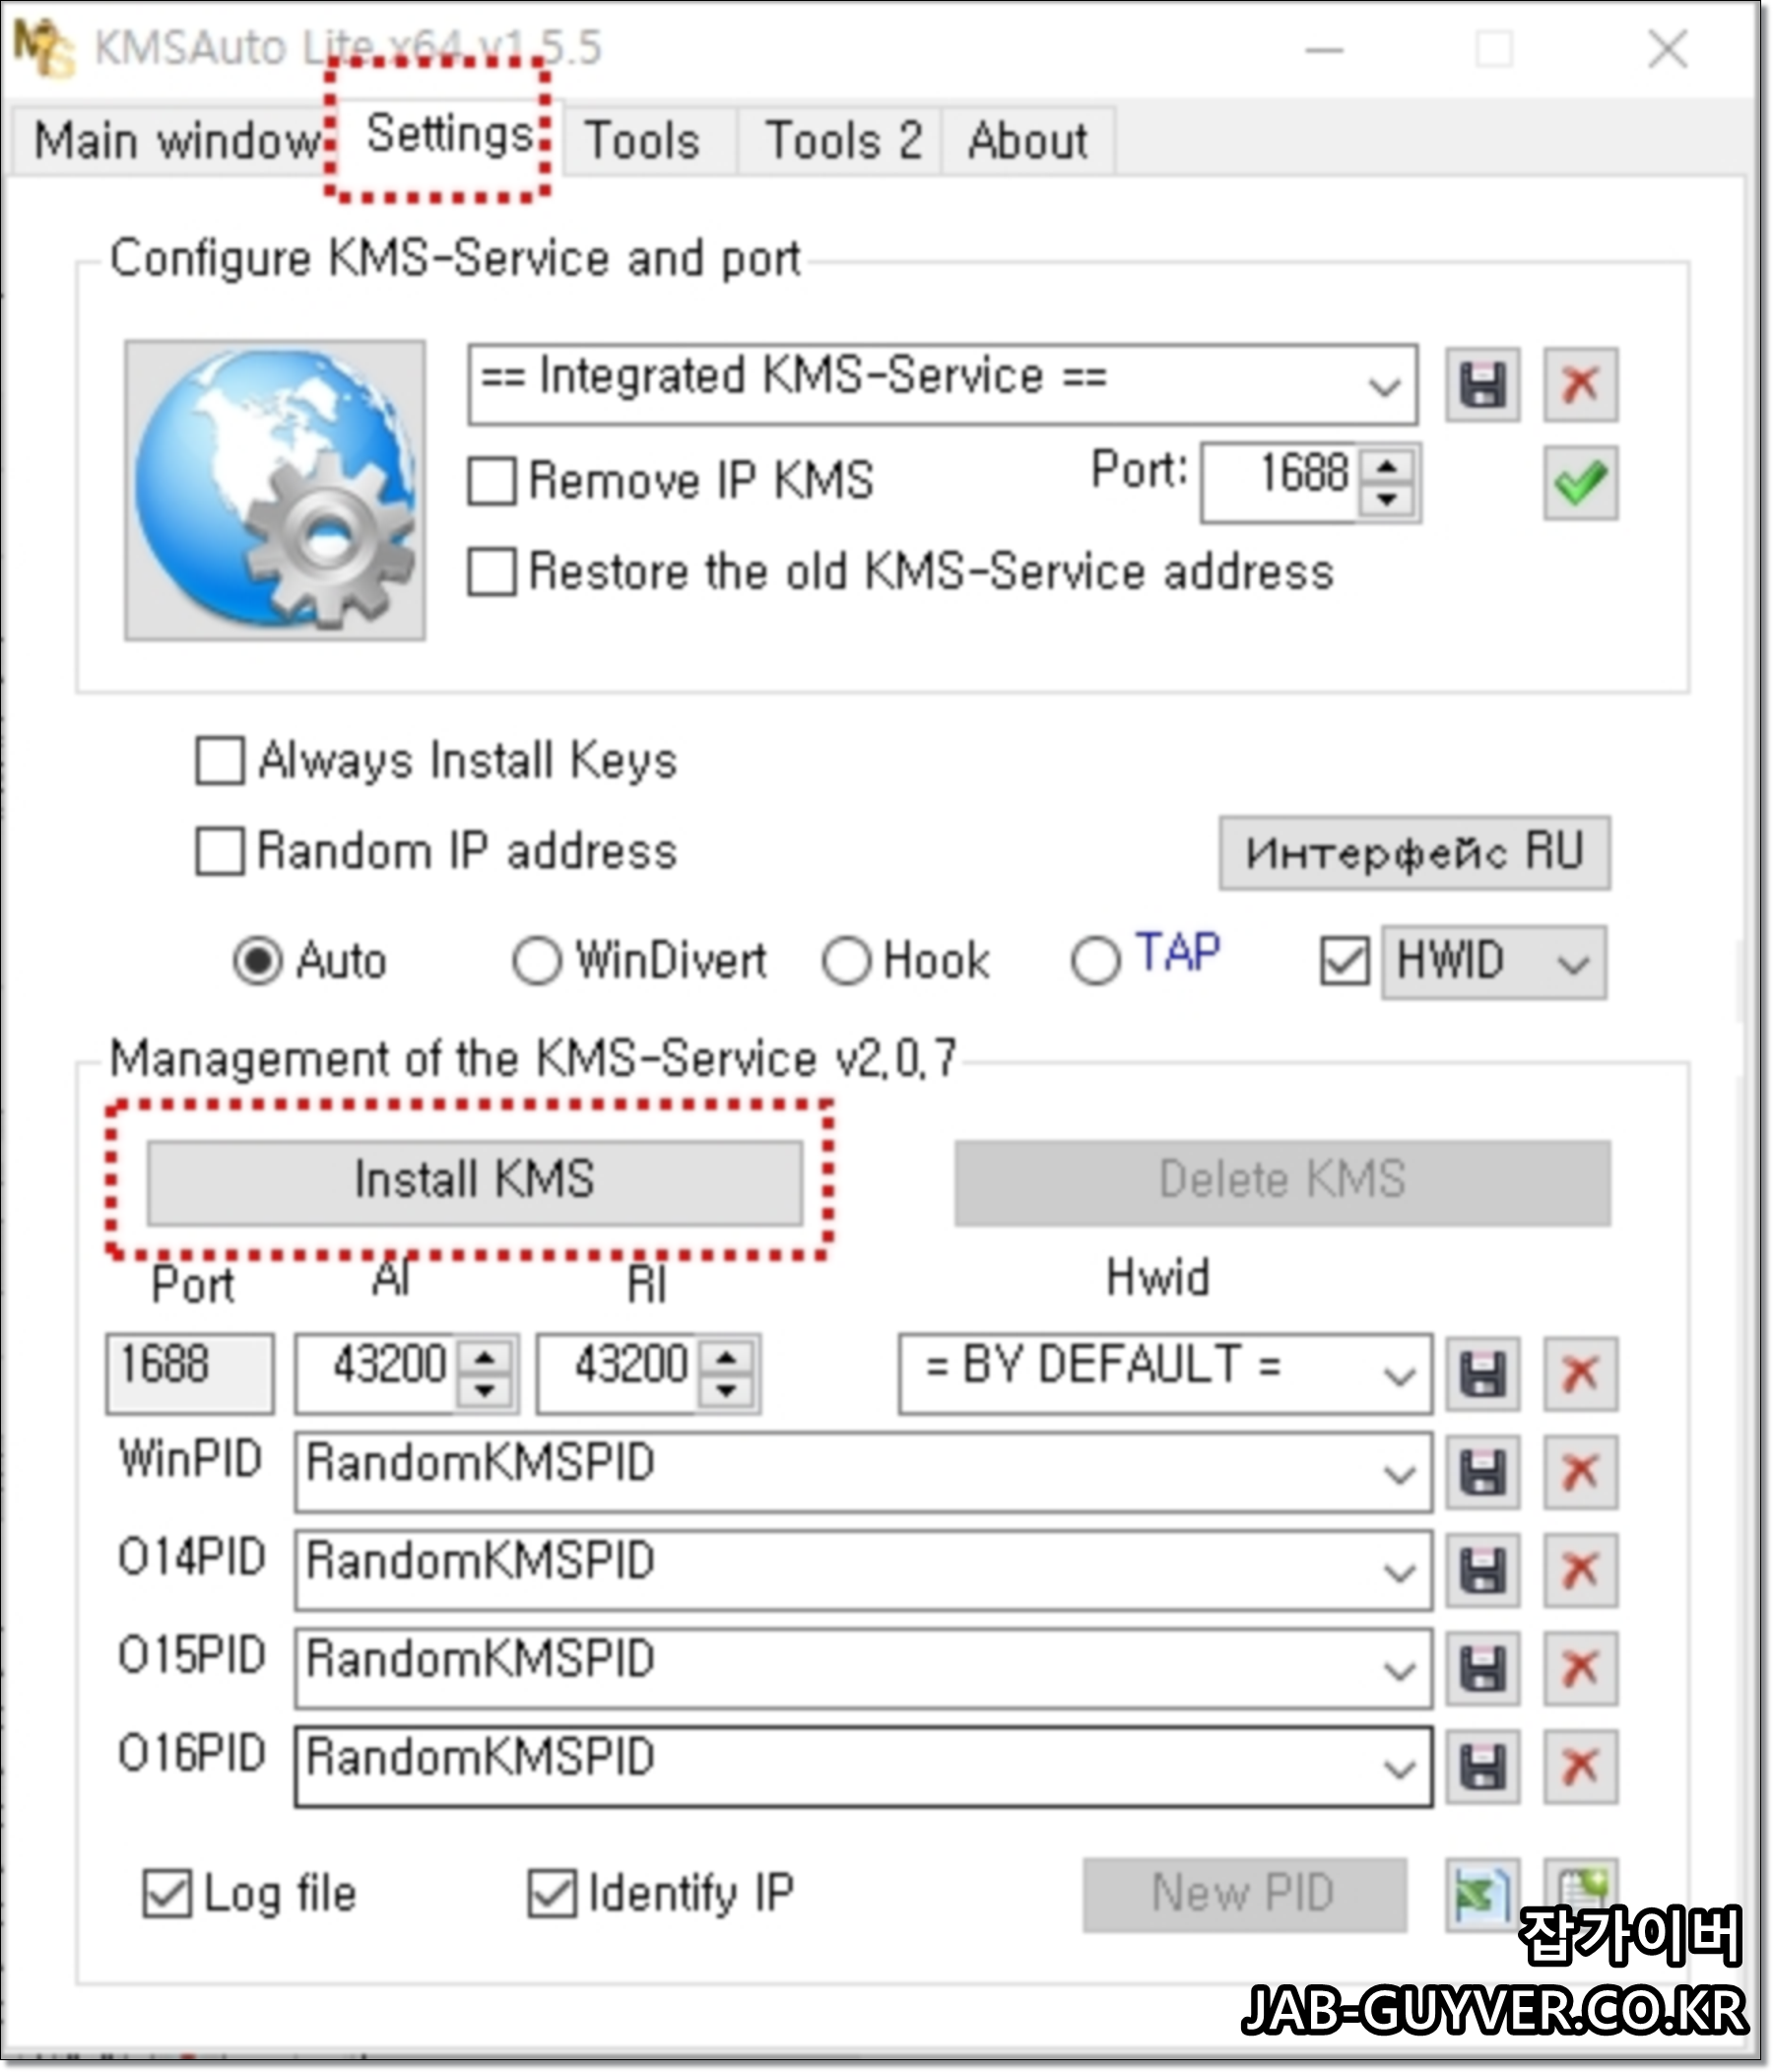Switch interface with Интерфейс RU button
1773x2072 pixels.
click(x=1414, y=853)
